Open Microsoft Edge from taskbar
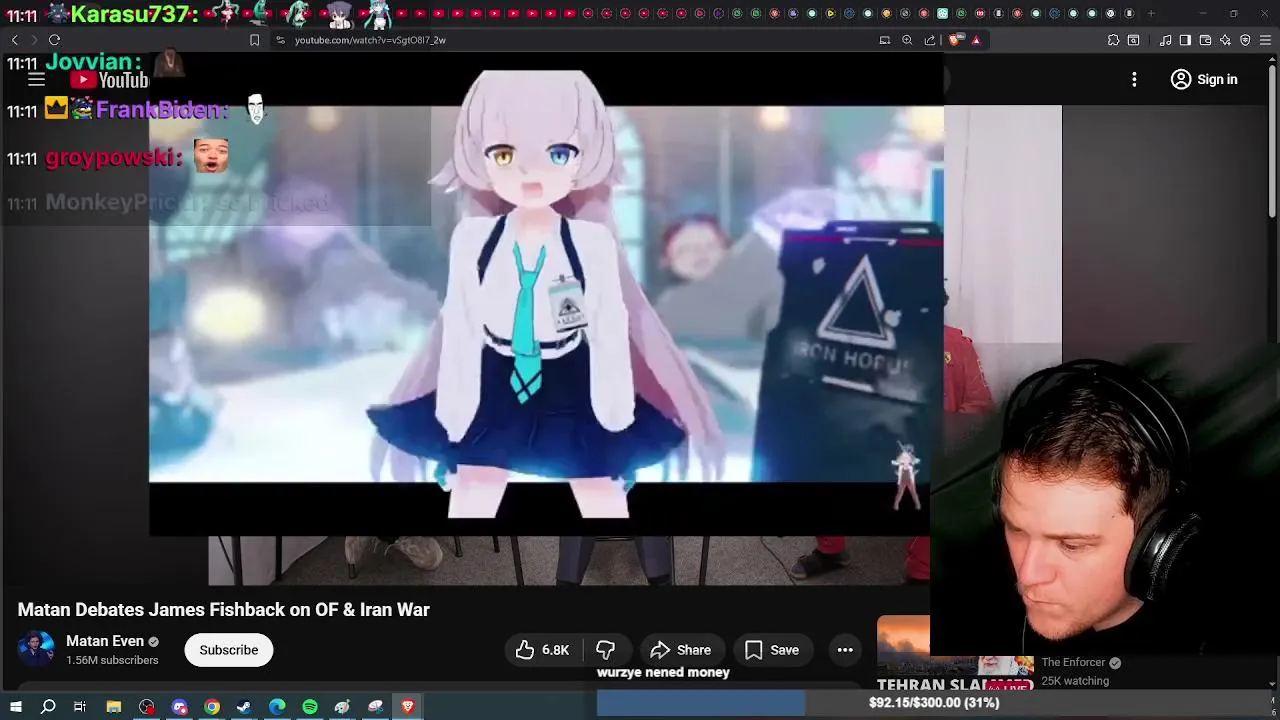The image size is (1280, 720). point(277,707)
